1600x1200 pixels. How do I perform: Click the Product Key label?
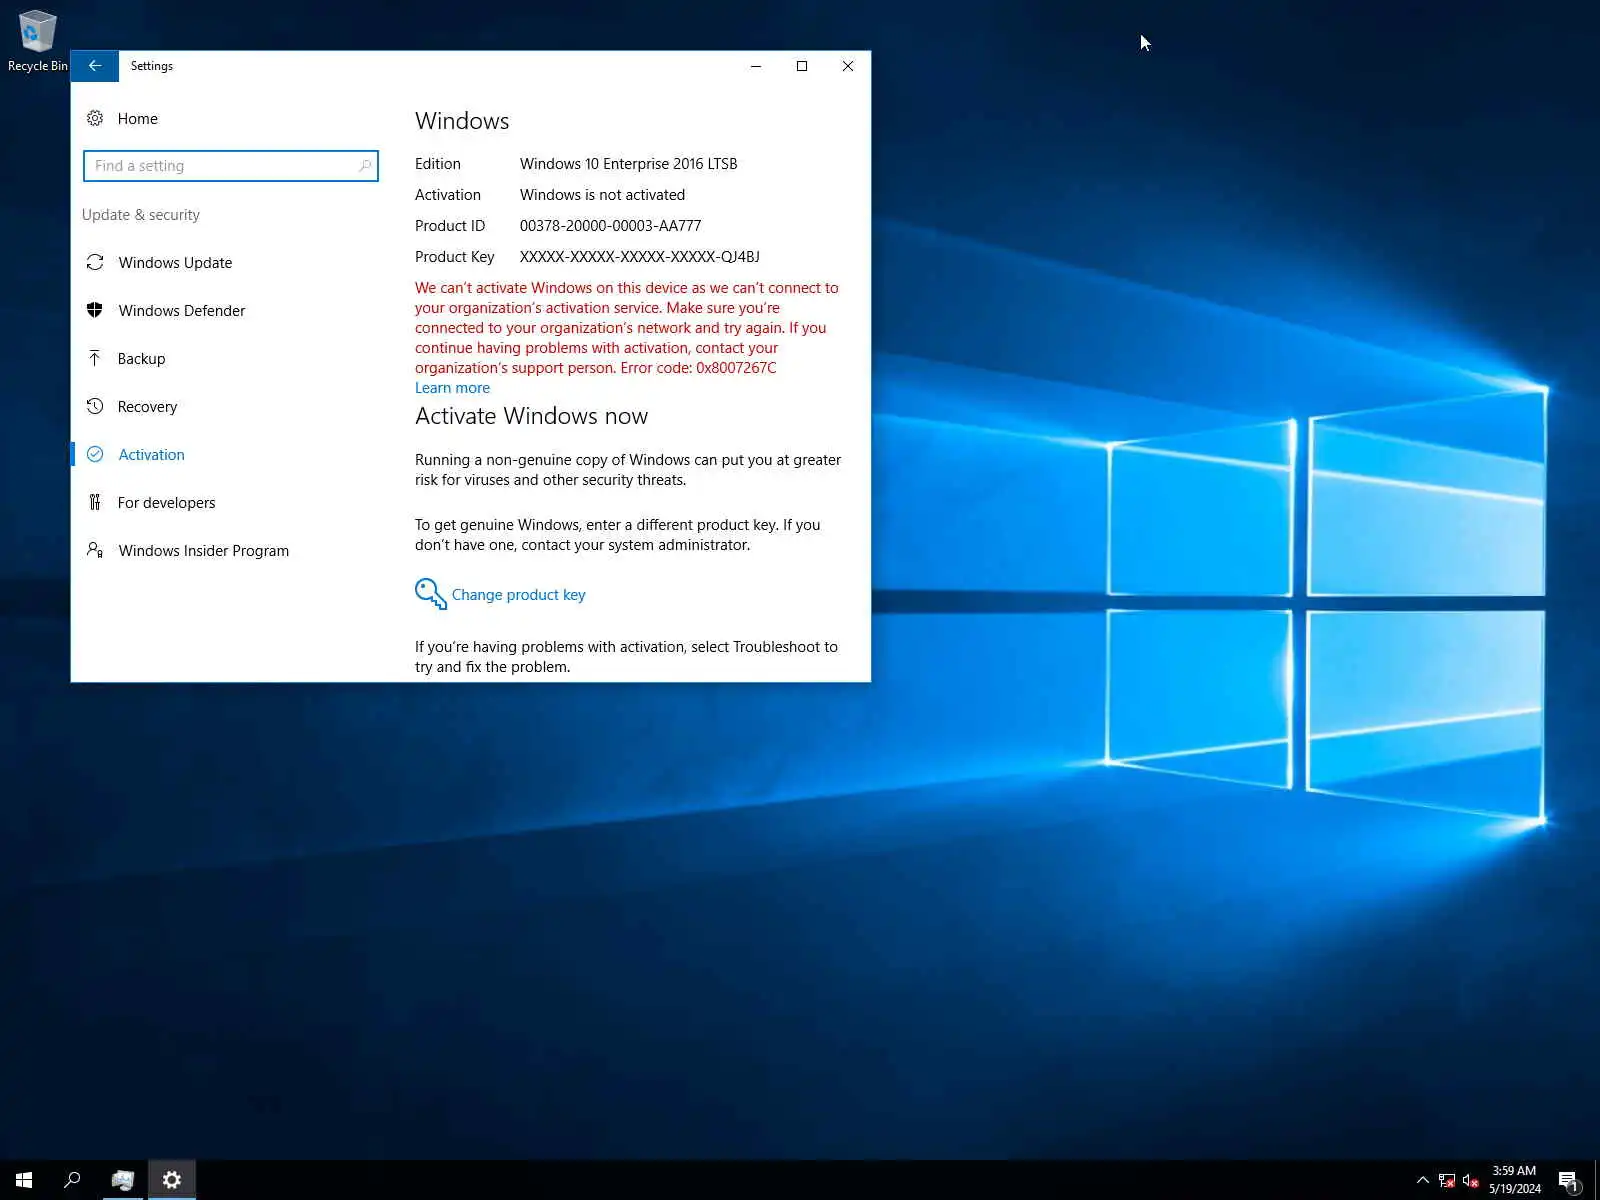(455, 257)
